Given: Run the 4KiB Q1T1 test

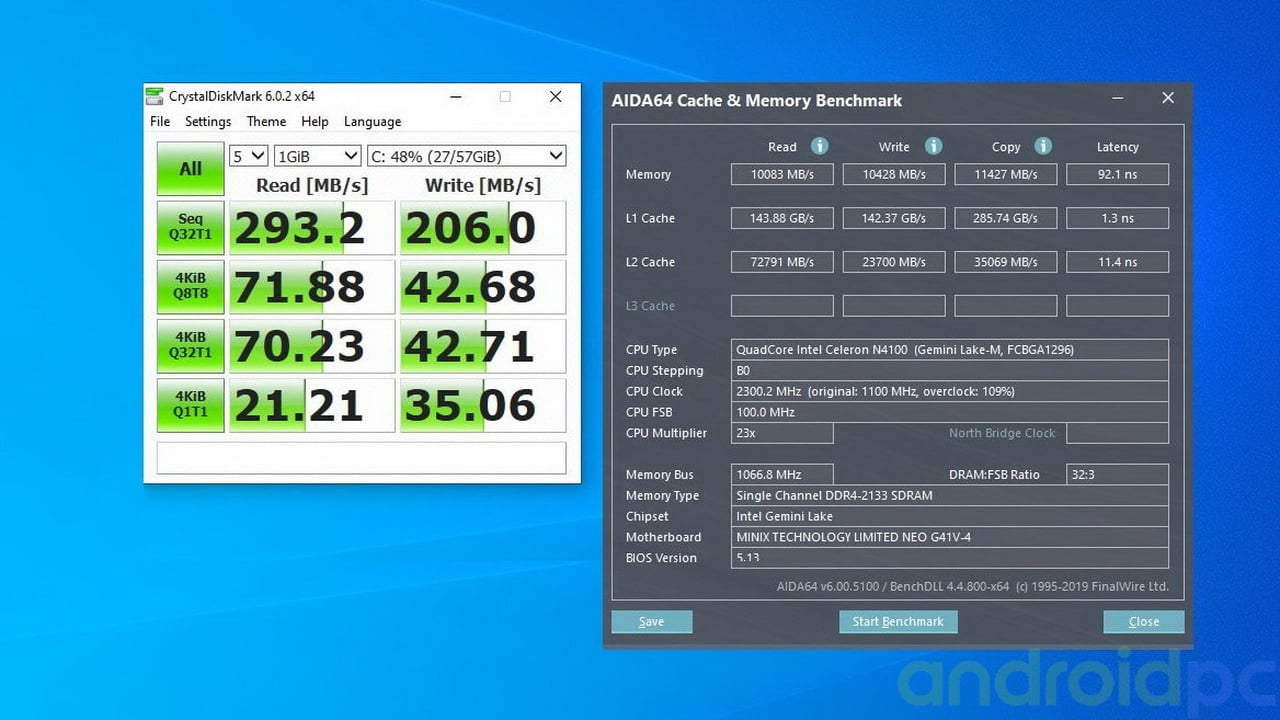Looking at the screenshot, I should click(x=190, y=405).
